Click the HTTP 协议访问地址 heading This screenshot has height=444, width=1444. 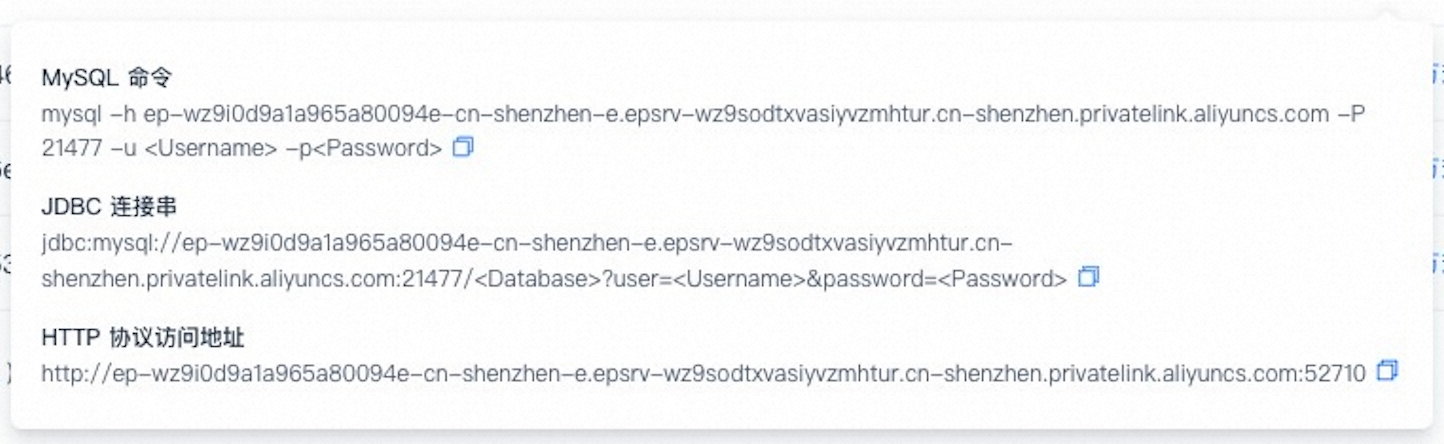(143, 338)
